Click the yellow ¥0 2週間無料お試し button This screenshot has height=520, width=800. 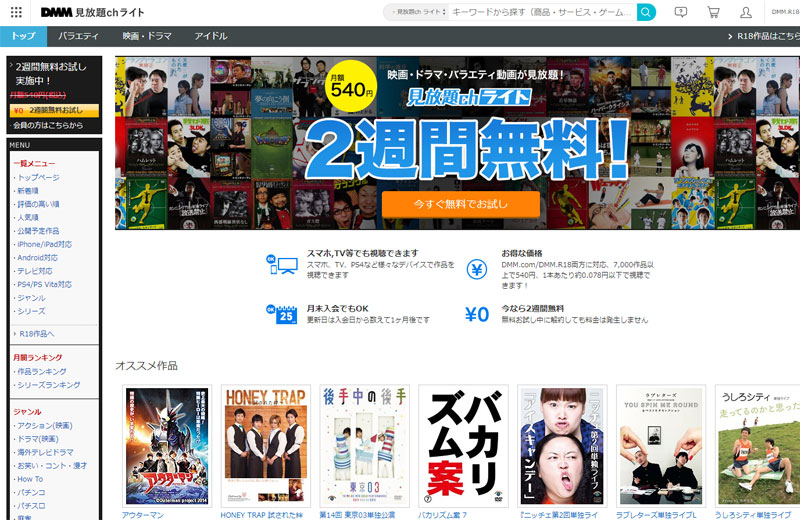pyautogui.click(x=54, y=110)
